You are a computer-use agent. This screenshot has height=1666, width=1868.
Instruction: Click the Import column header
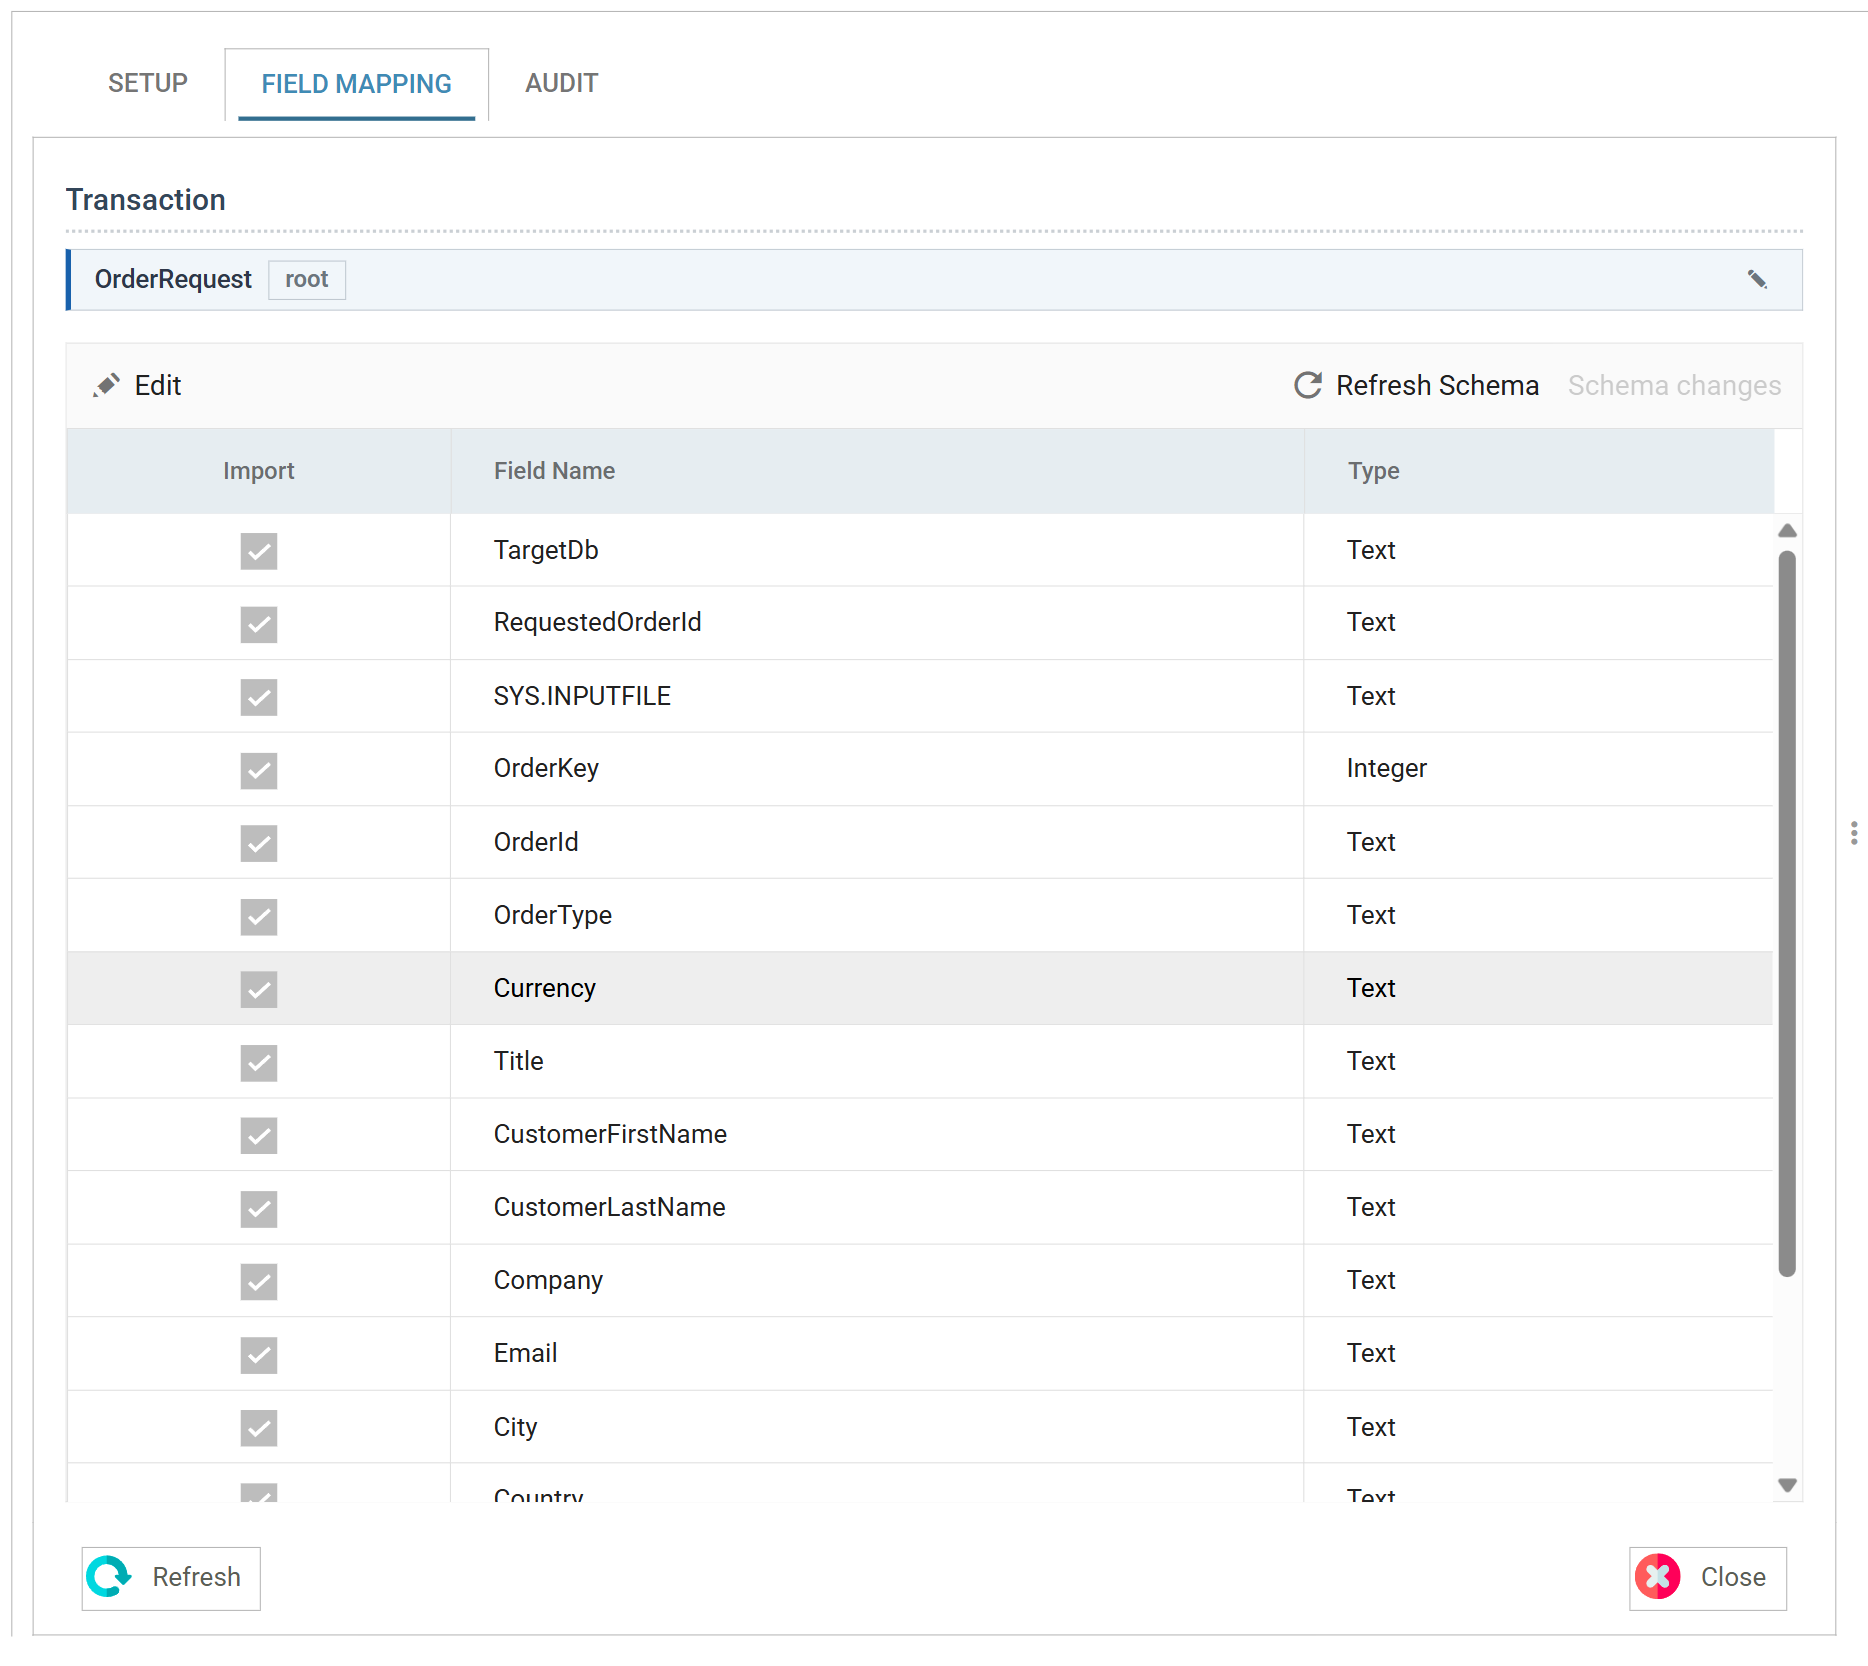(x=259, y=471)
